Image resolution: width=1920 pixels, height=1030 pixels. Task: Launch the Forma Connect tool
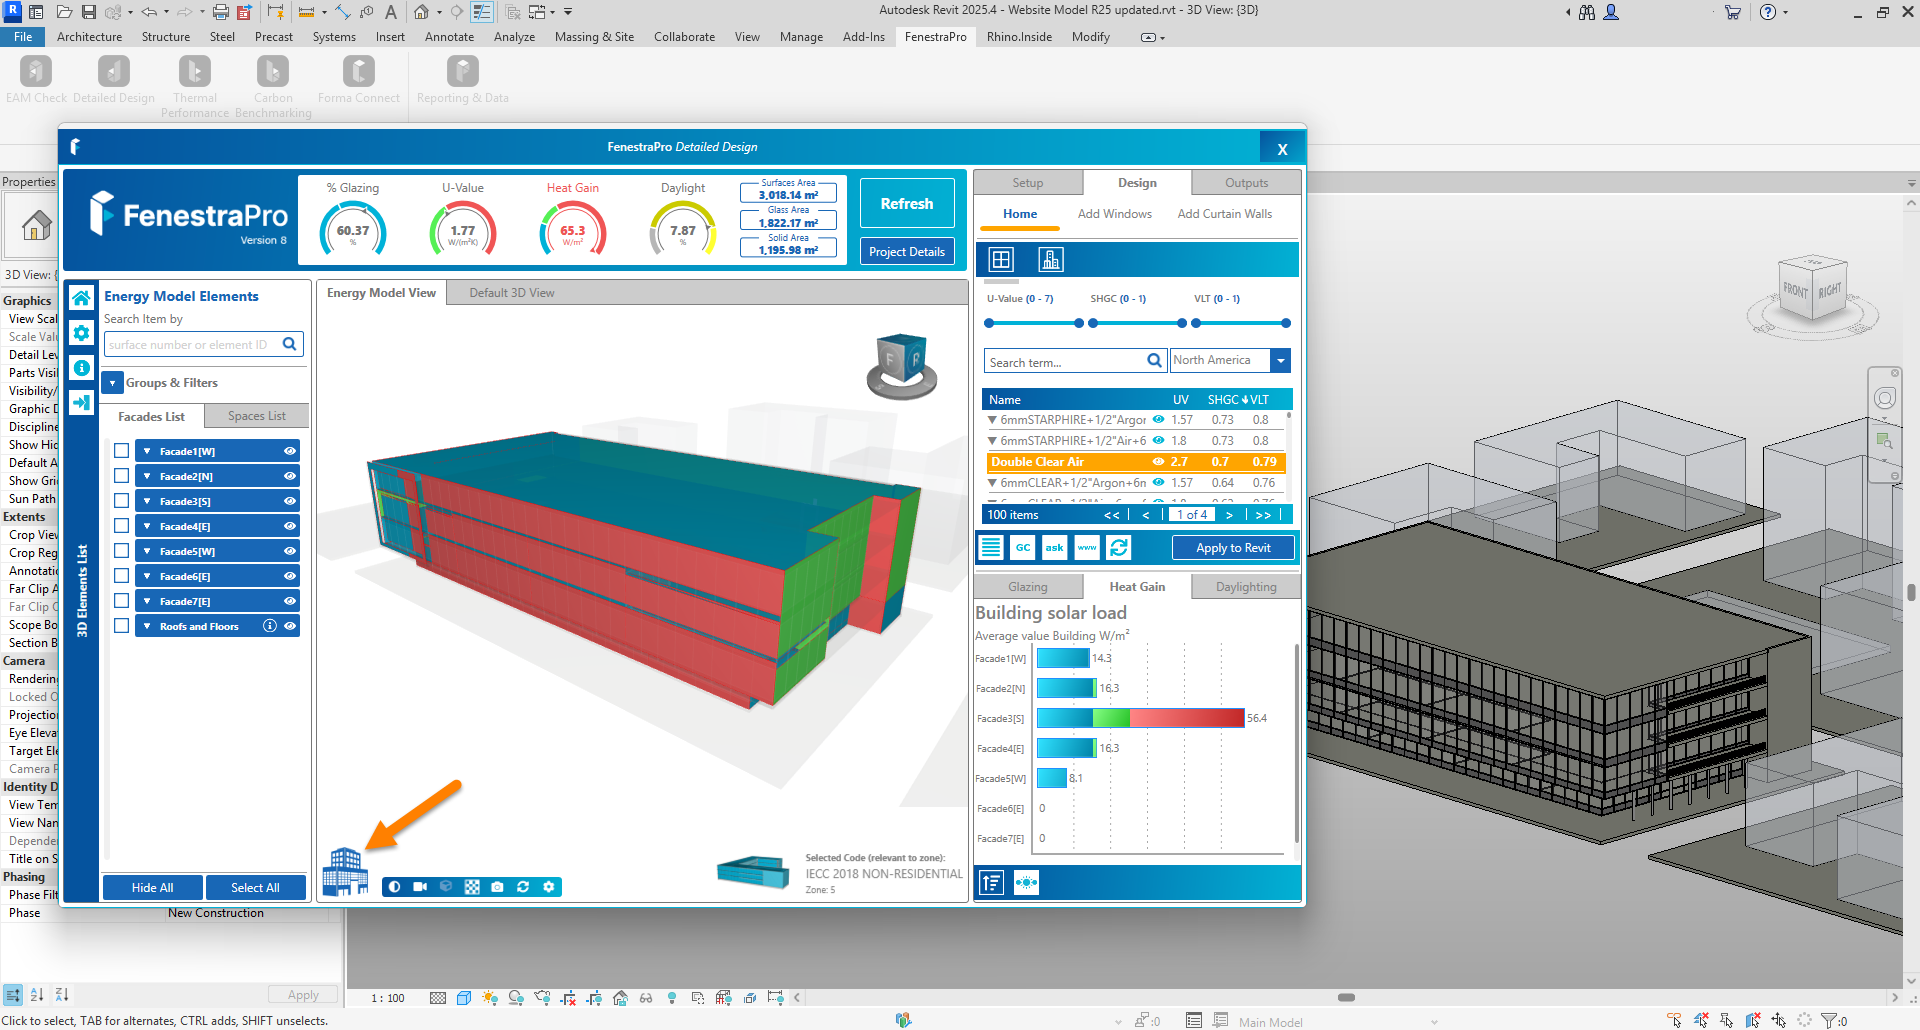coord(359,79)
